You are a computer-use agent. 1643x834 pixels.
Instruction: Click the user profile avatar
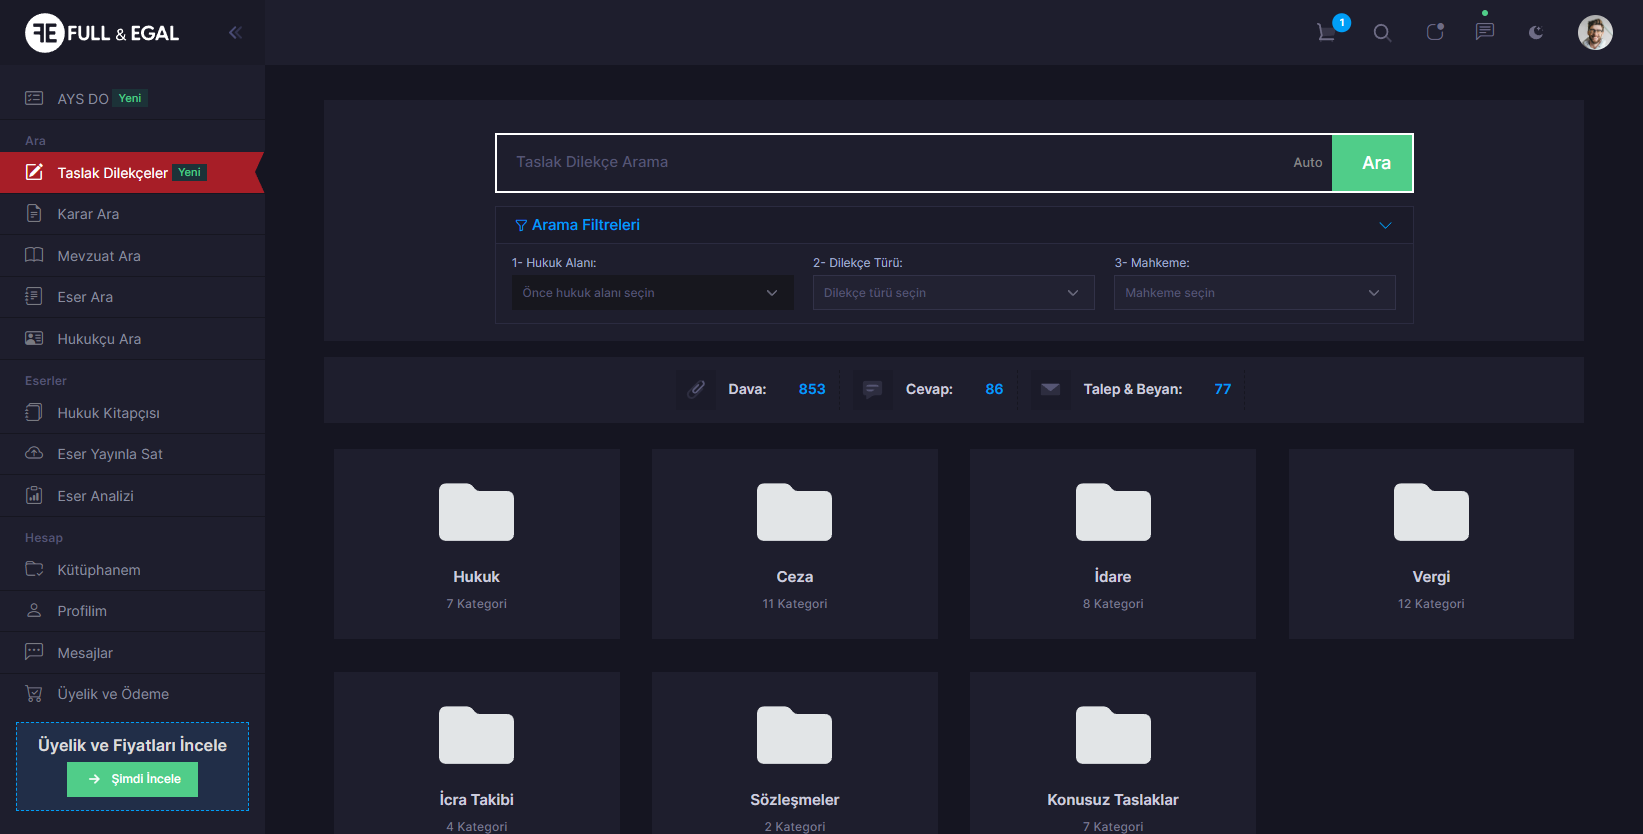(1594, 33)
